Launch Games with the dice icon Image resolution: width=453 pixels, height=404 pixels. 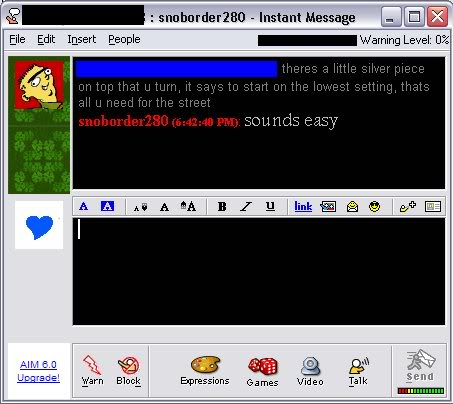[263, 372]
